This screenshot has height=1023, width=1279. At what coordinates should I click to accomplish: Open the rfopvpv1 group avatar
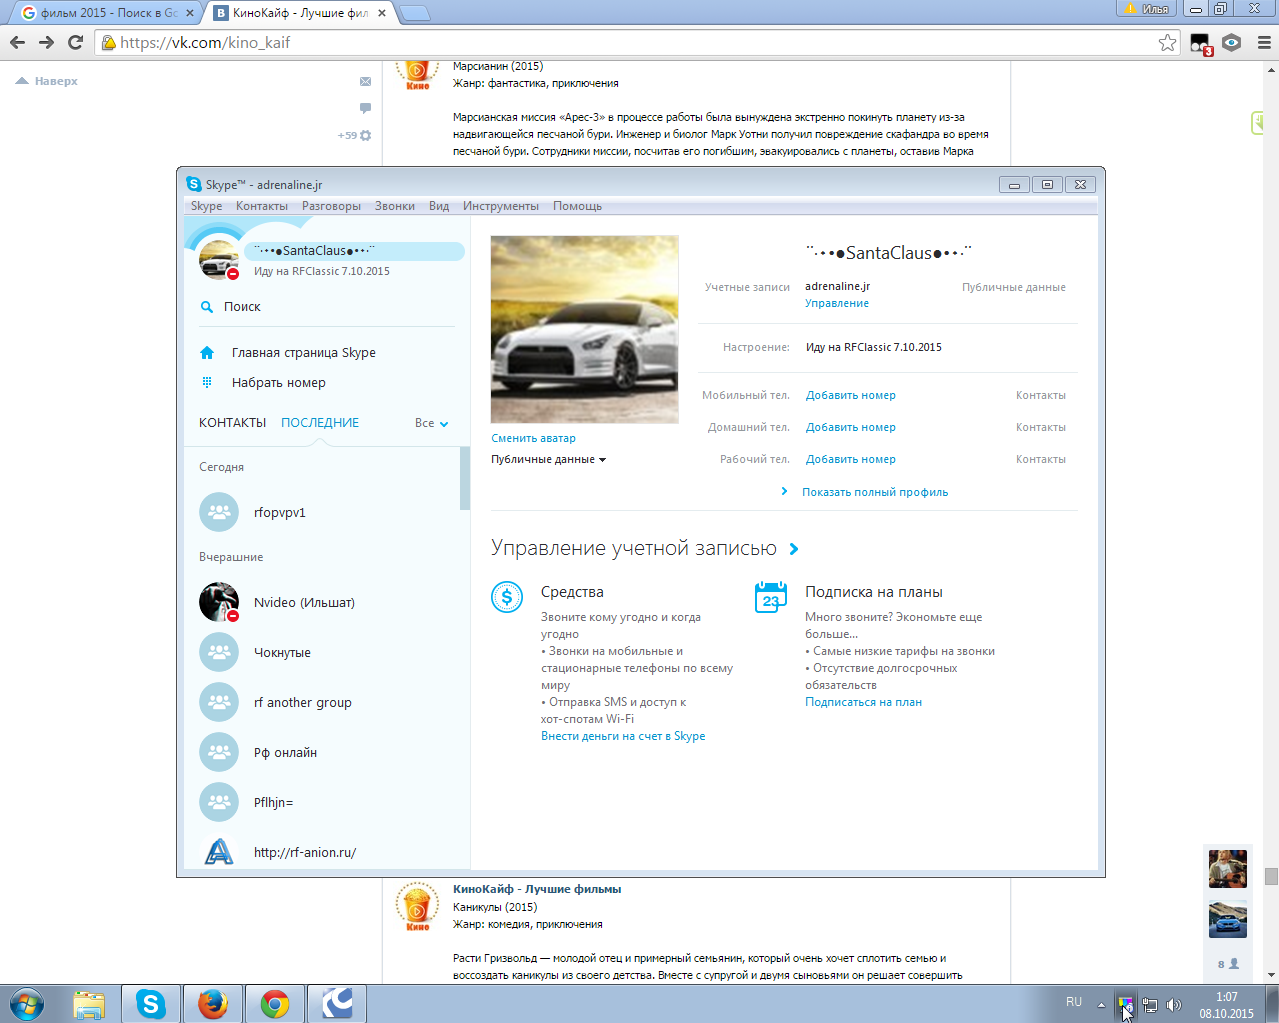point(219,512)
